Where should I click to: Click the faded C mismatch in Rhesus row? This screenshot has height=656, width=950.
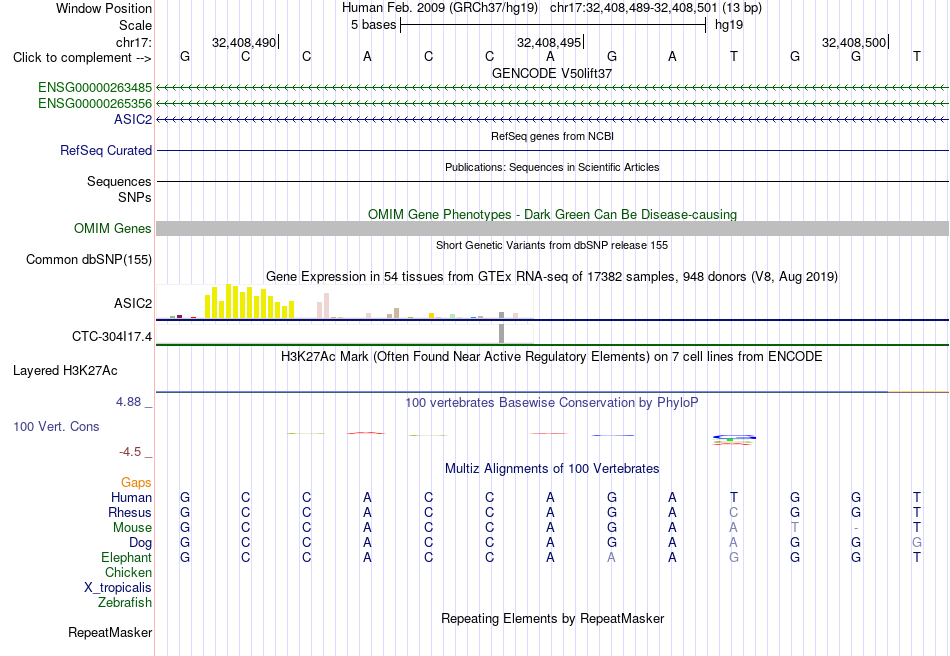(734, 512)
